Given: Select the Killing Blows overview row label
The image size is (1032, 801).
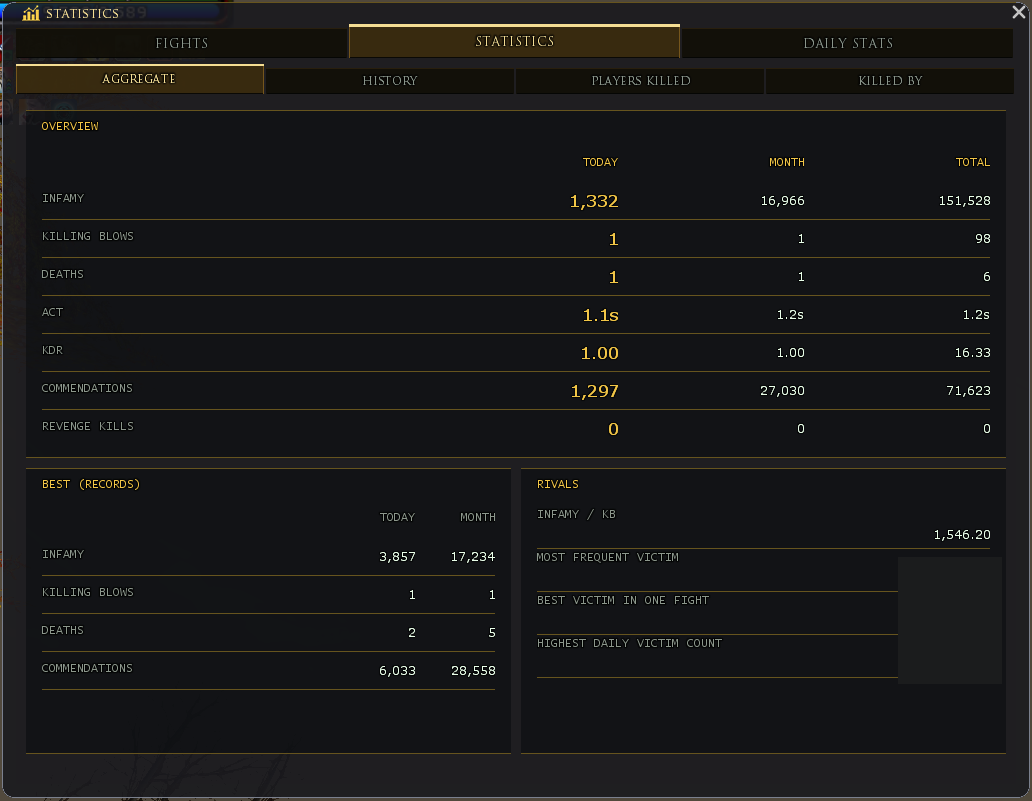Looking at the screenshot, I should (x=88, y=236).
